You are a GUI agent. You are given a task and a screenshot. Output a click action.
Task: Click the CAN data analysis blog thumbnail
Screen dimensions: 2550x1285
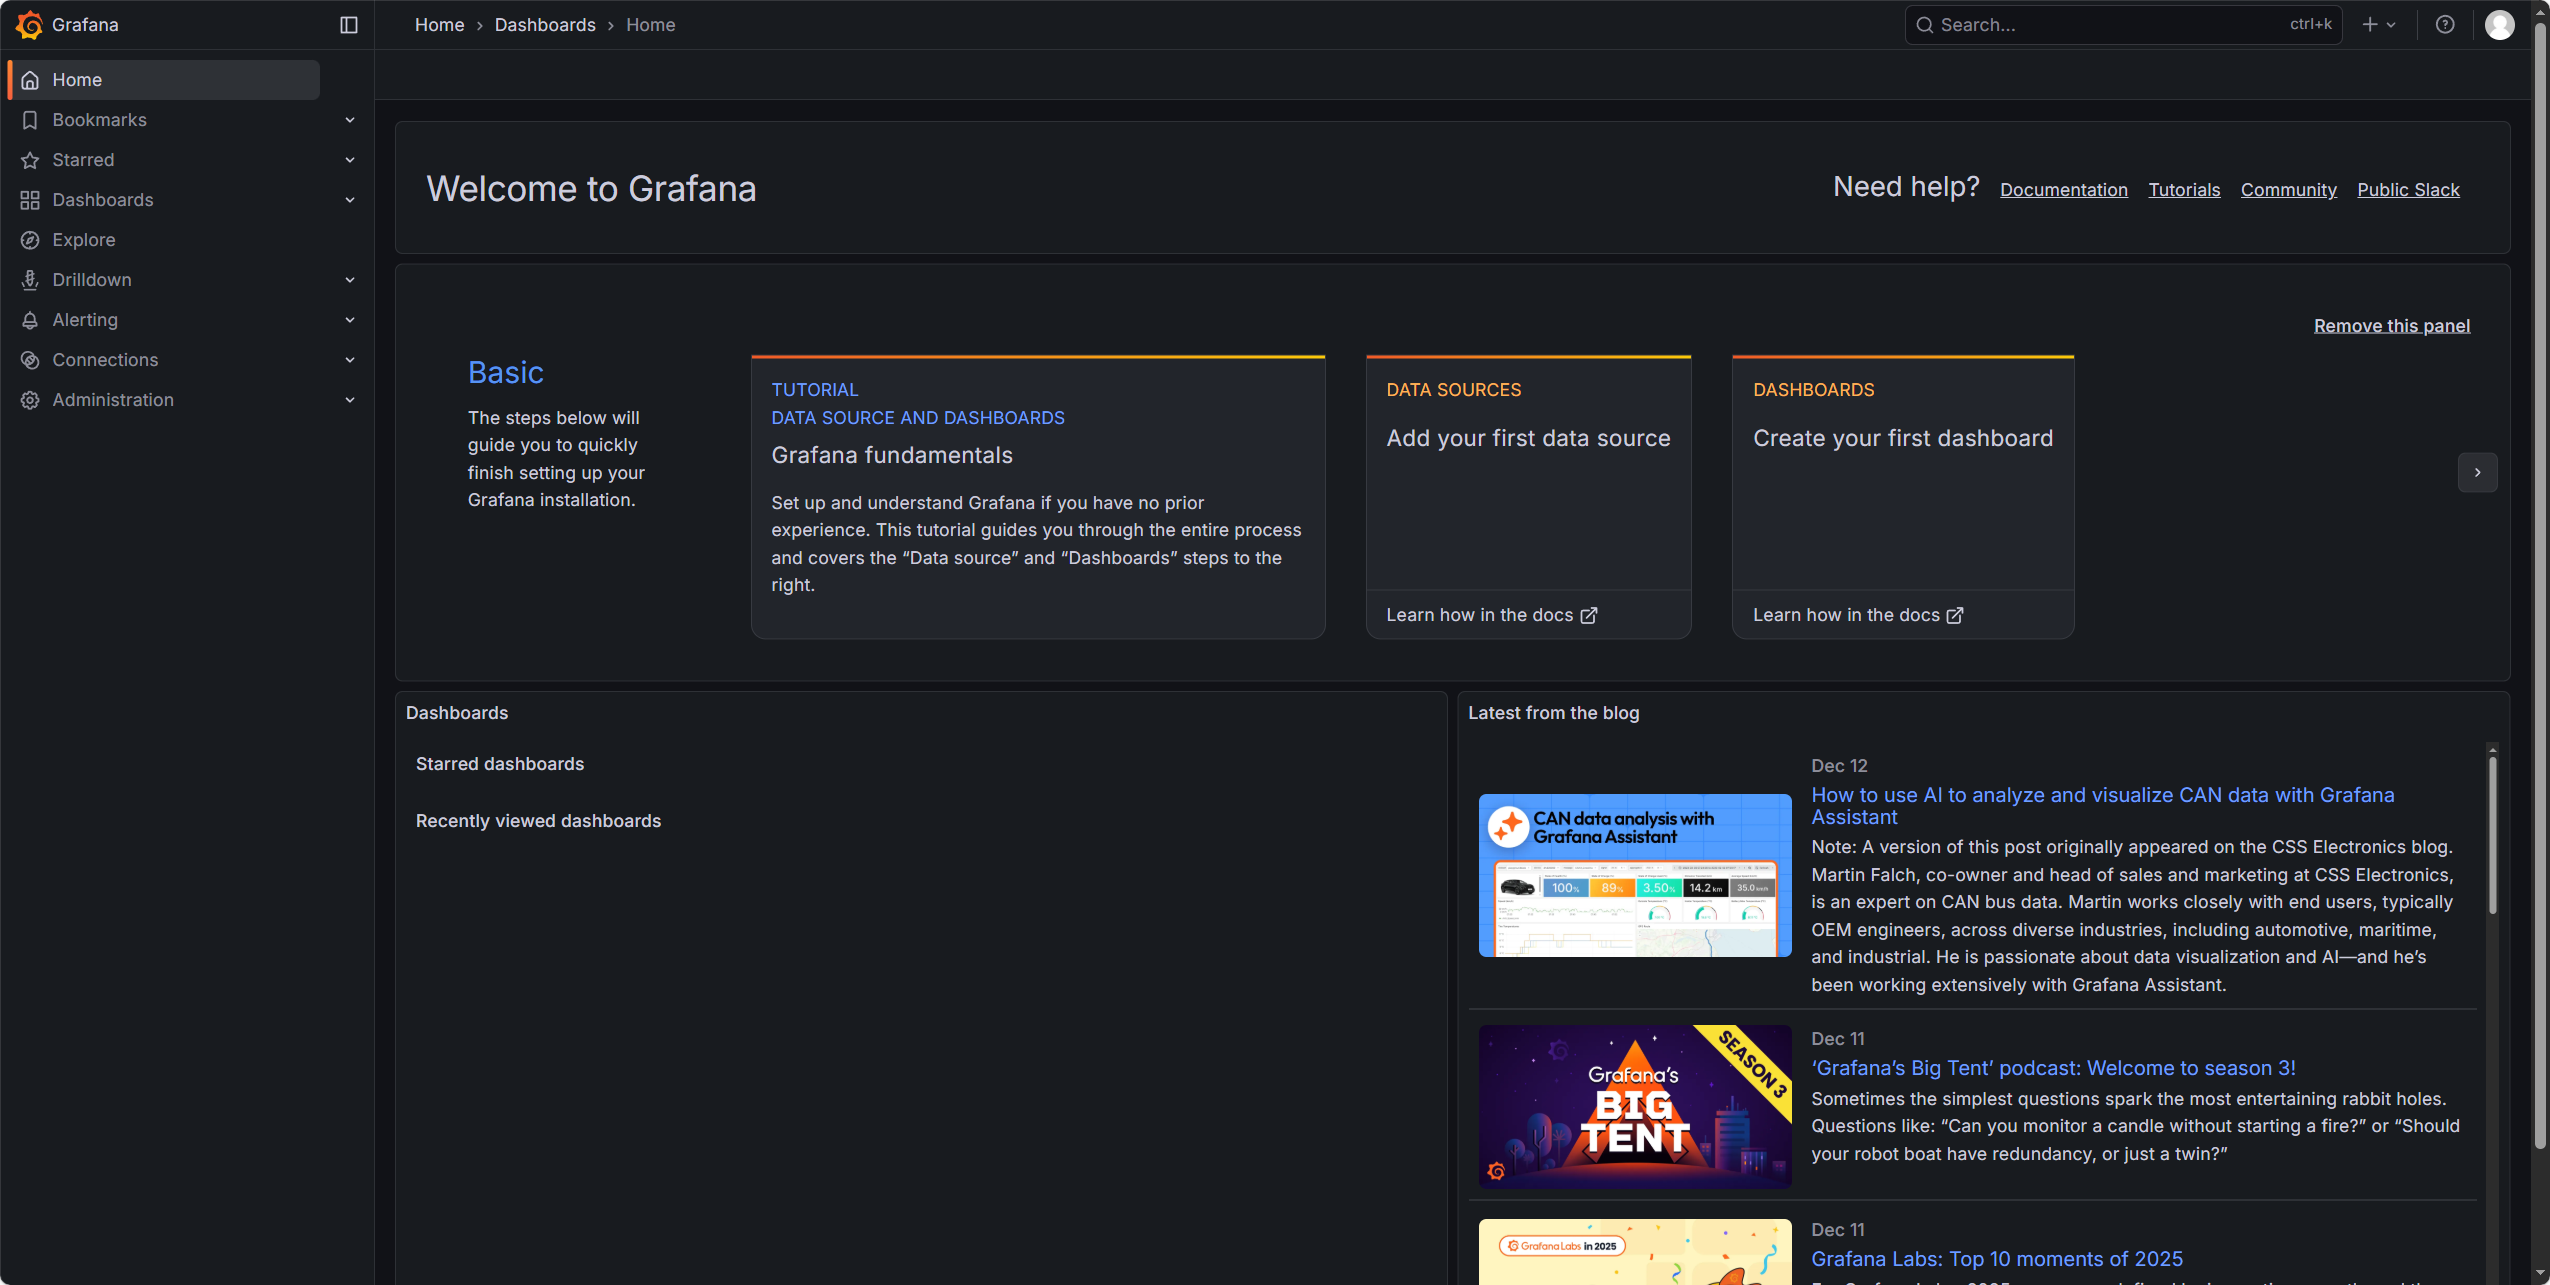coord(1634,876)
